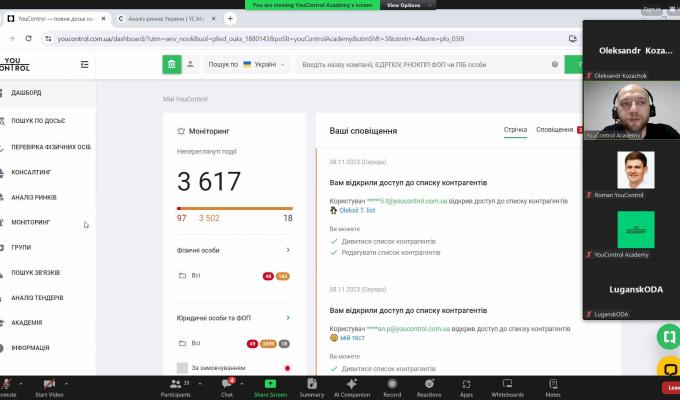680x400 pixels.
Task: Launch AI Companion in Zoom toolbar
Action: [352, 387]
